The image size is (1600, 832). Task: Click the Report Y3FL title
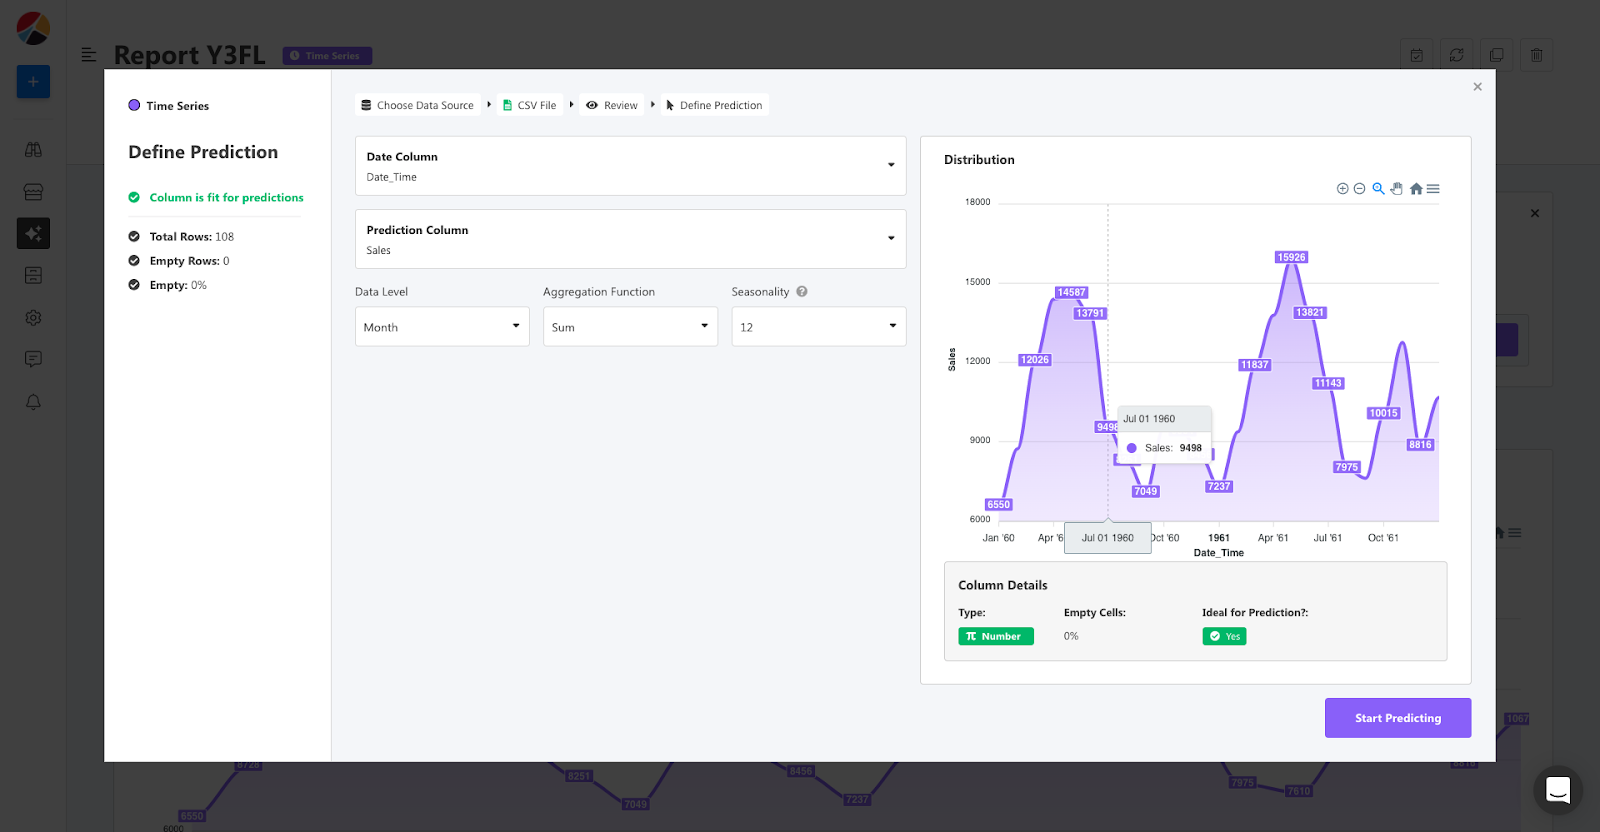click(x=190, y=55)
